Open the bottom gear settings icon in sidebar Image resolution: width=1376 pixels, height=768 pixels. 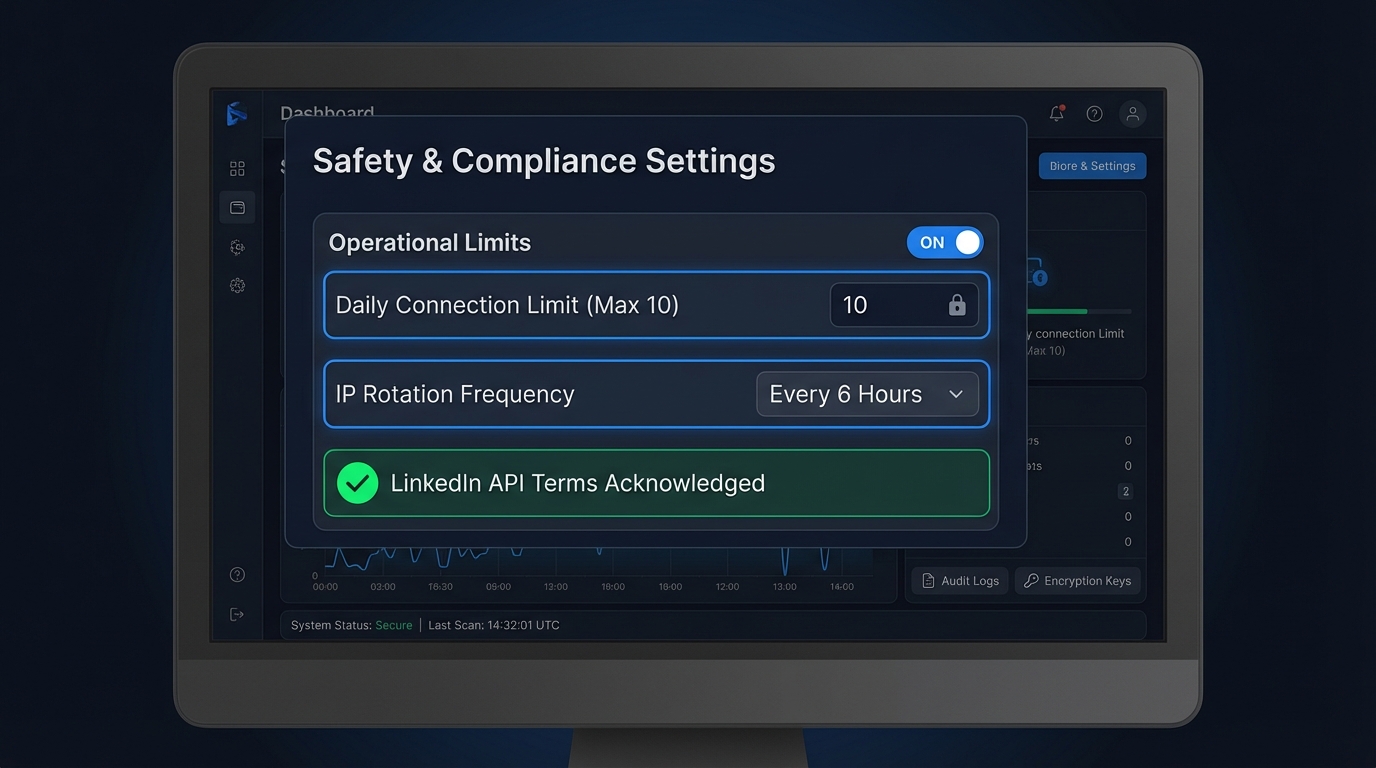tap(237, 286)
